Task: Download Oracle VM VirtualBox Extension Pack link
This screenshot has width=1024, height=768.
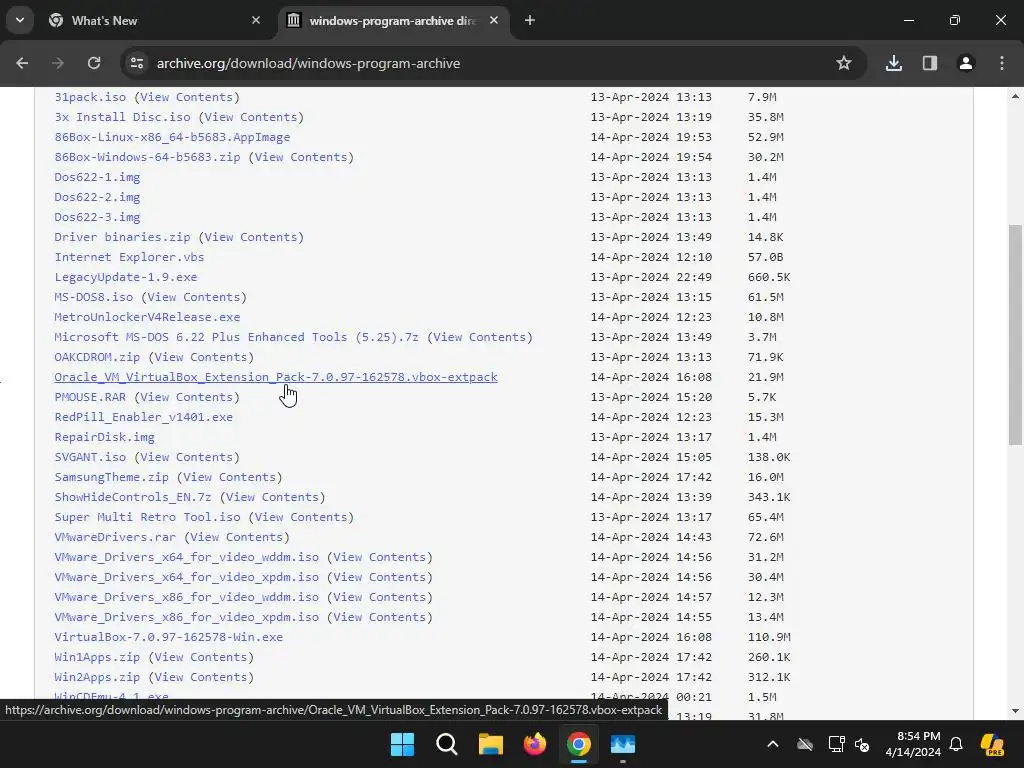Action: tap(276, 377)
